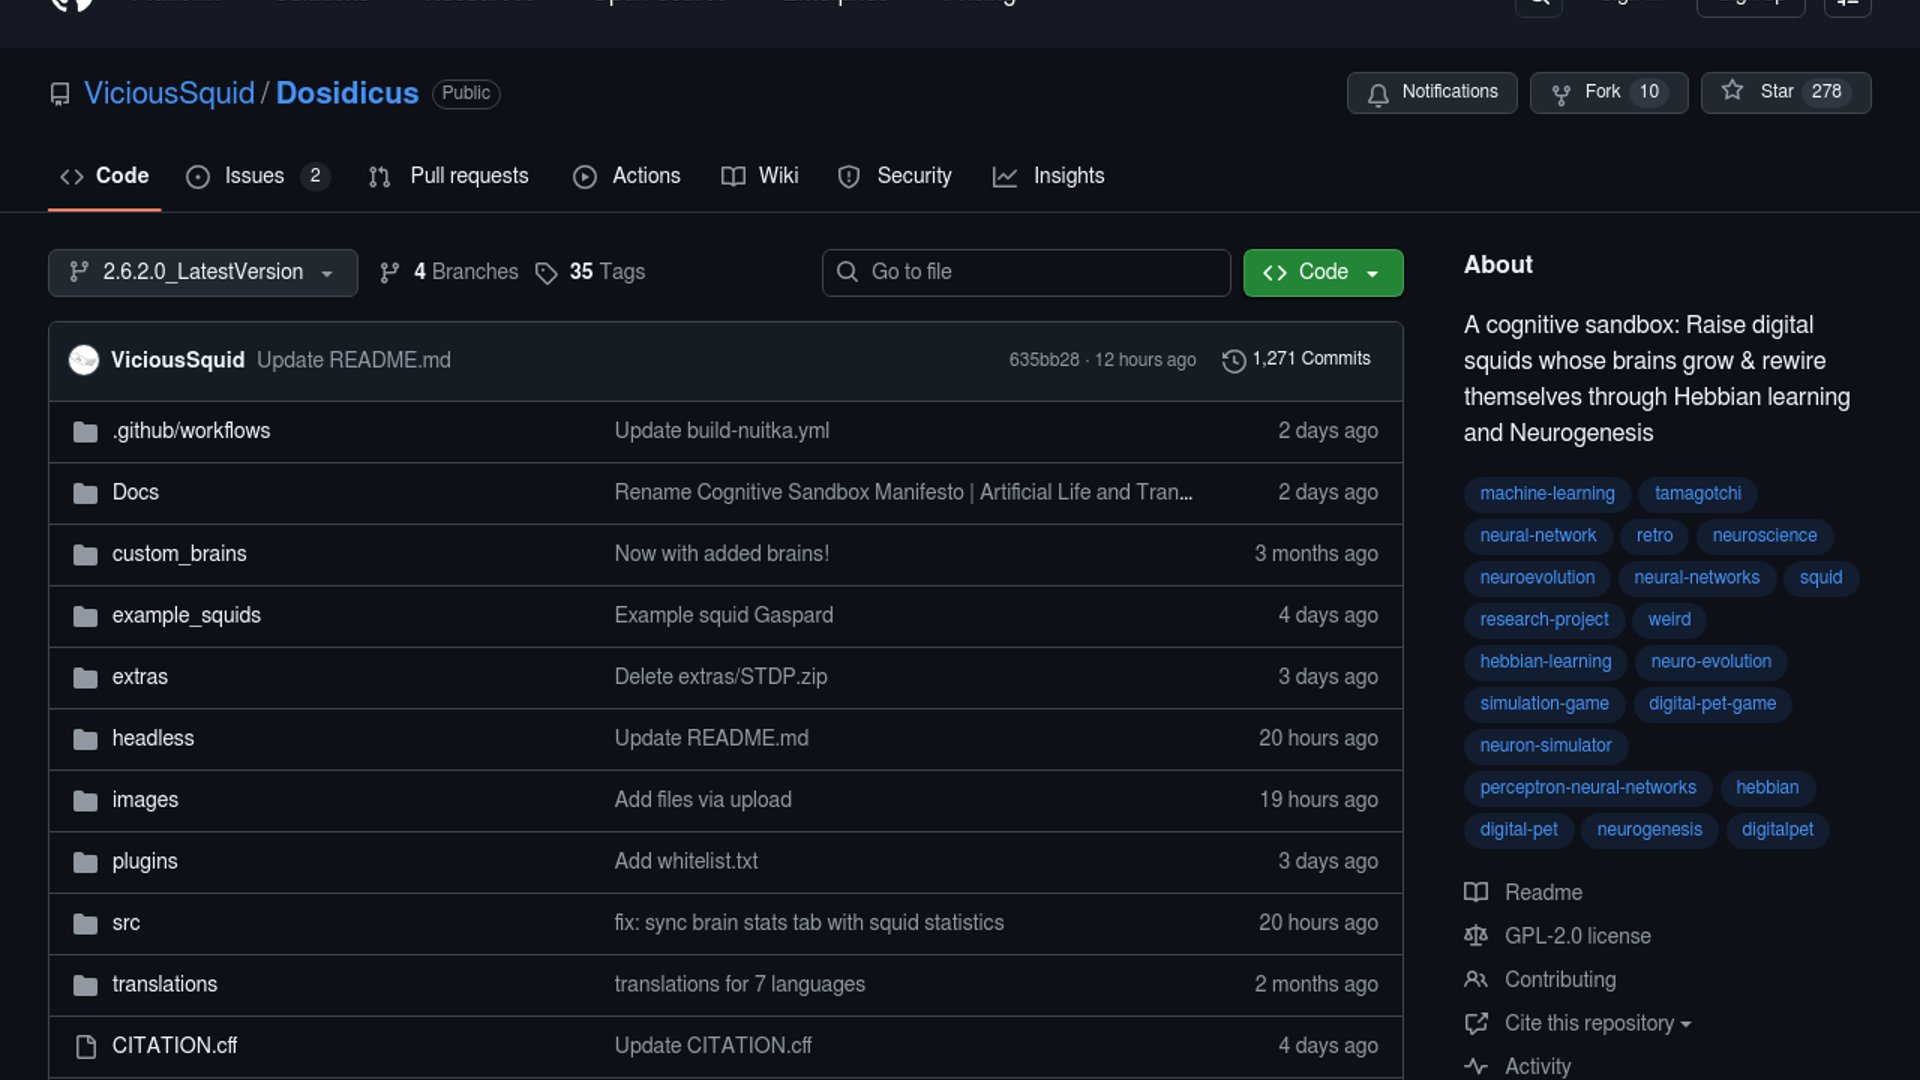Click the Notifications bell icon

(x=1378, y=94)
